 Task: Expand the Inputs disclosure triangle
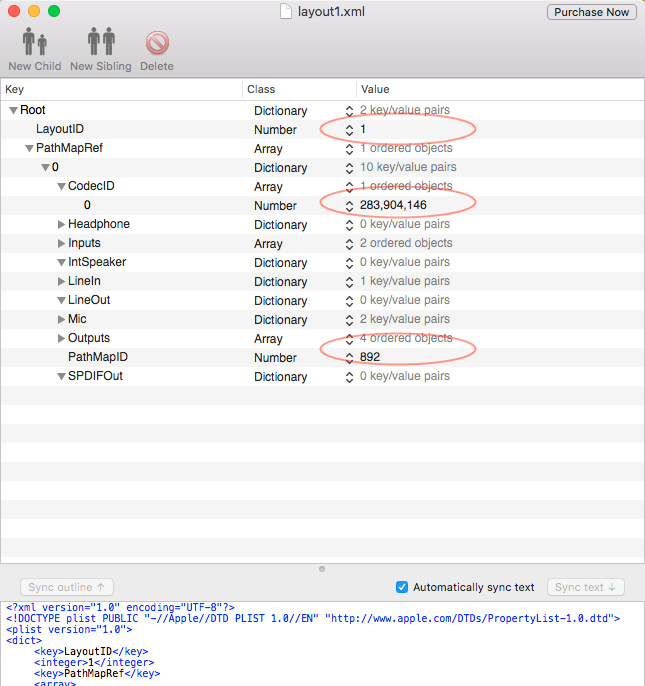[62, 244]
